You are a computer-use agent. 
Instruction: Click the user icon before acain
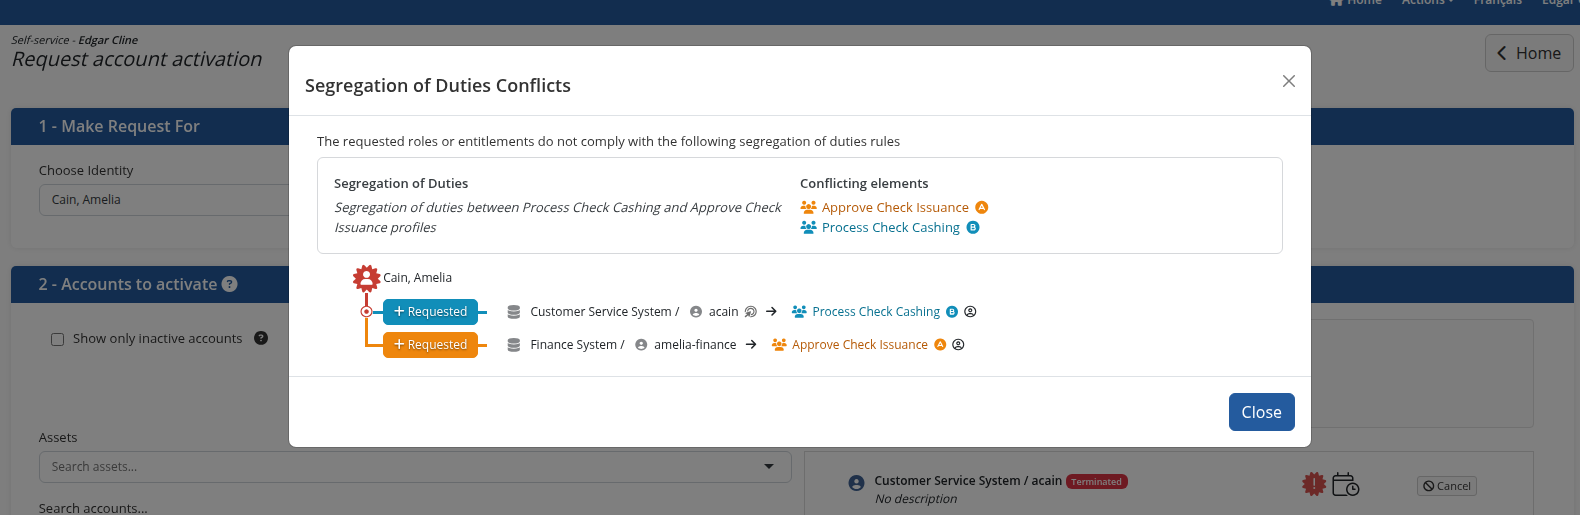696,312
